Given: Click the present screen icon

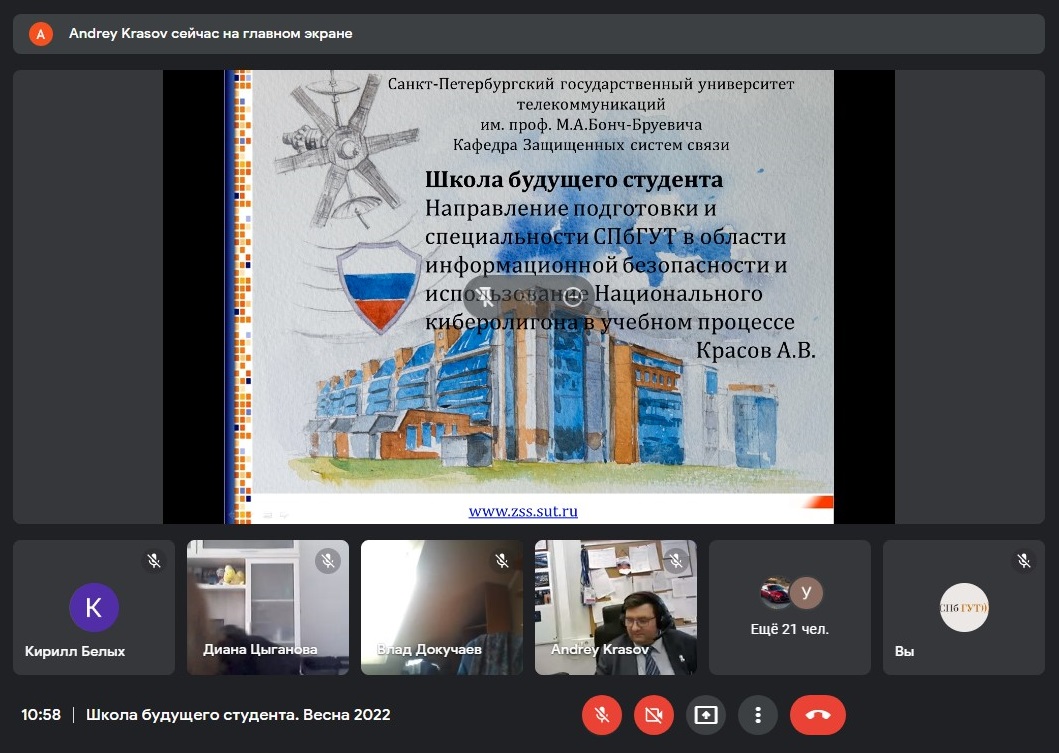Looking at the screenshot, I should pyautogui.click(x=706, y=715).
